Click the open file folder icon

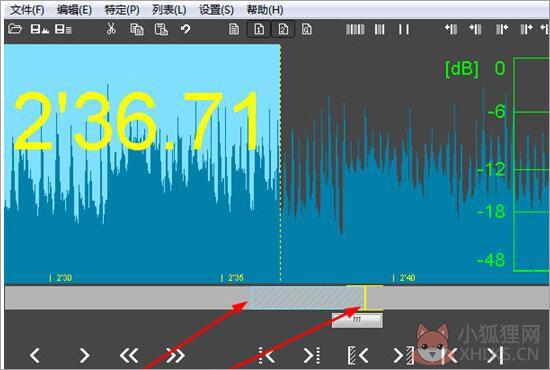point(15,29)
